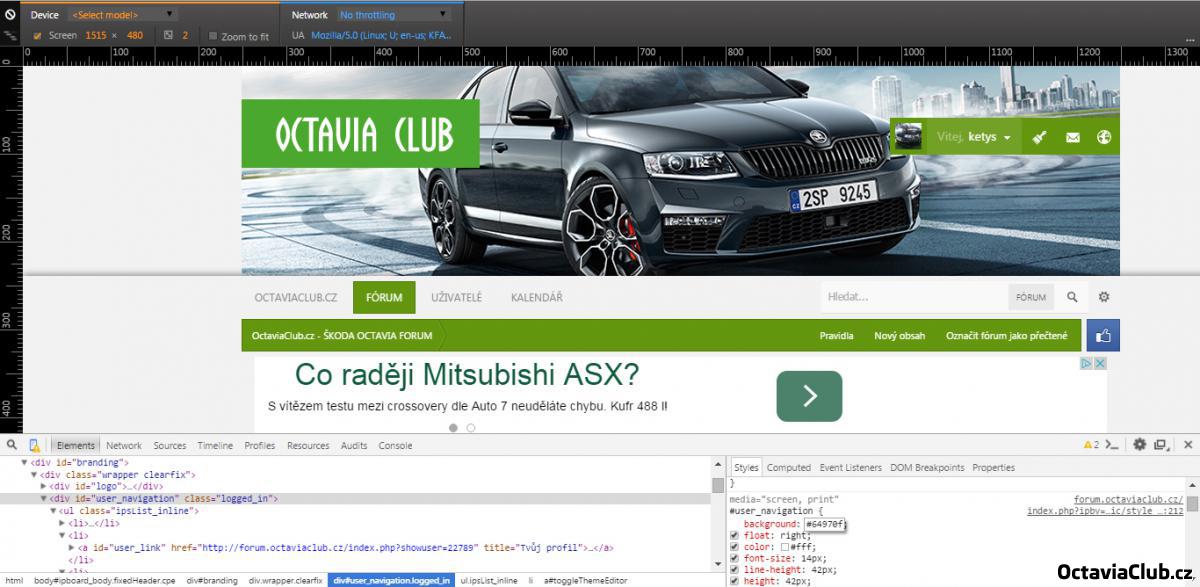
Task: Open the Device select model dropdown
Action: click(122, 15)
